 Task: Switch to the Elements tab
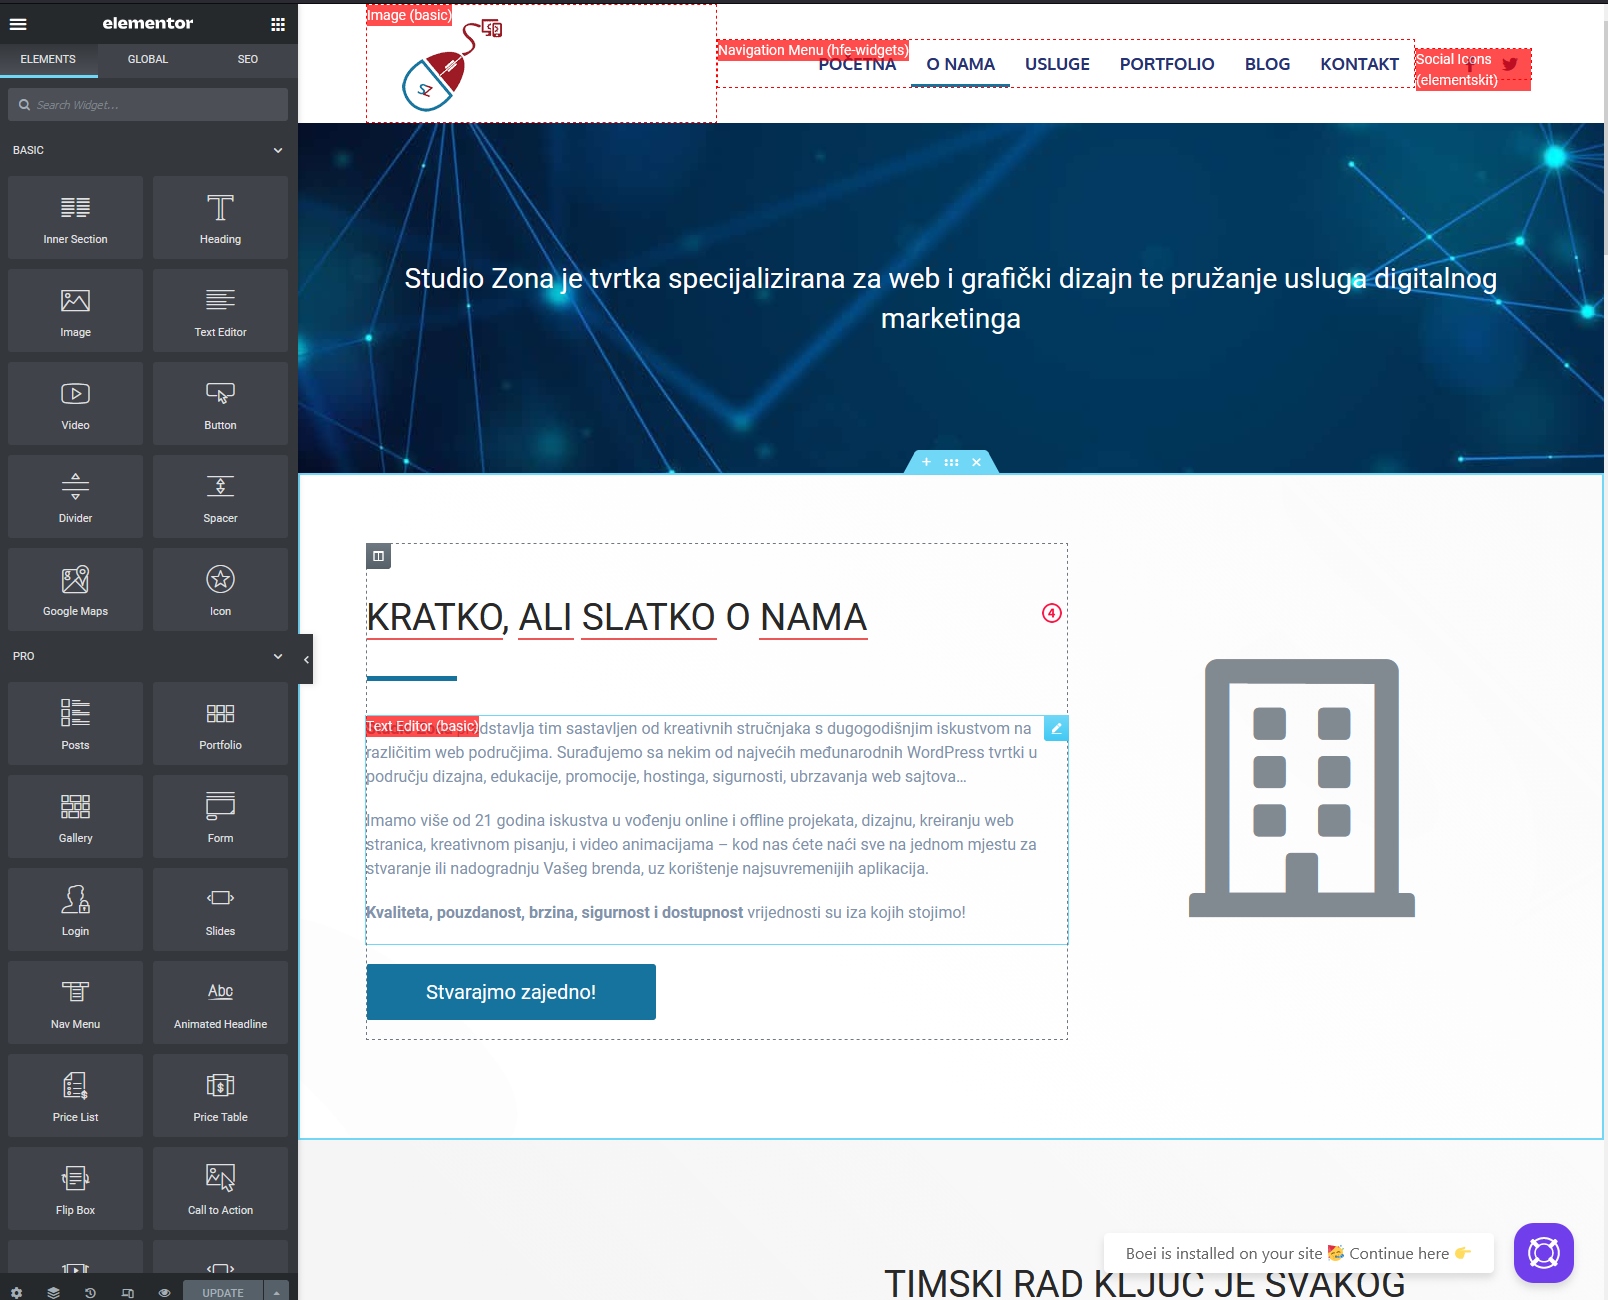coord(48,59)
